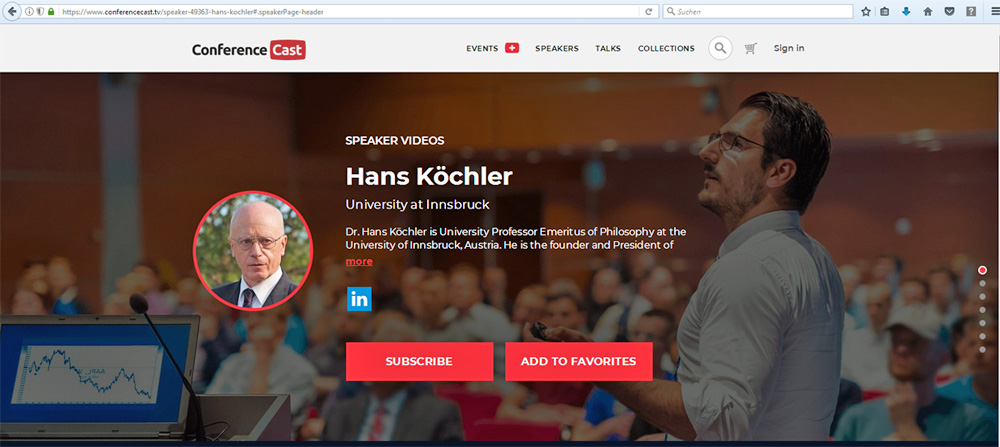Open the site information icon
Image resolution: width=1000 pixels, height=447 pixels.
tap(29, 11)
